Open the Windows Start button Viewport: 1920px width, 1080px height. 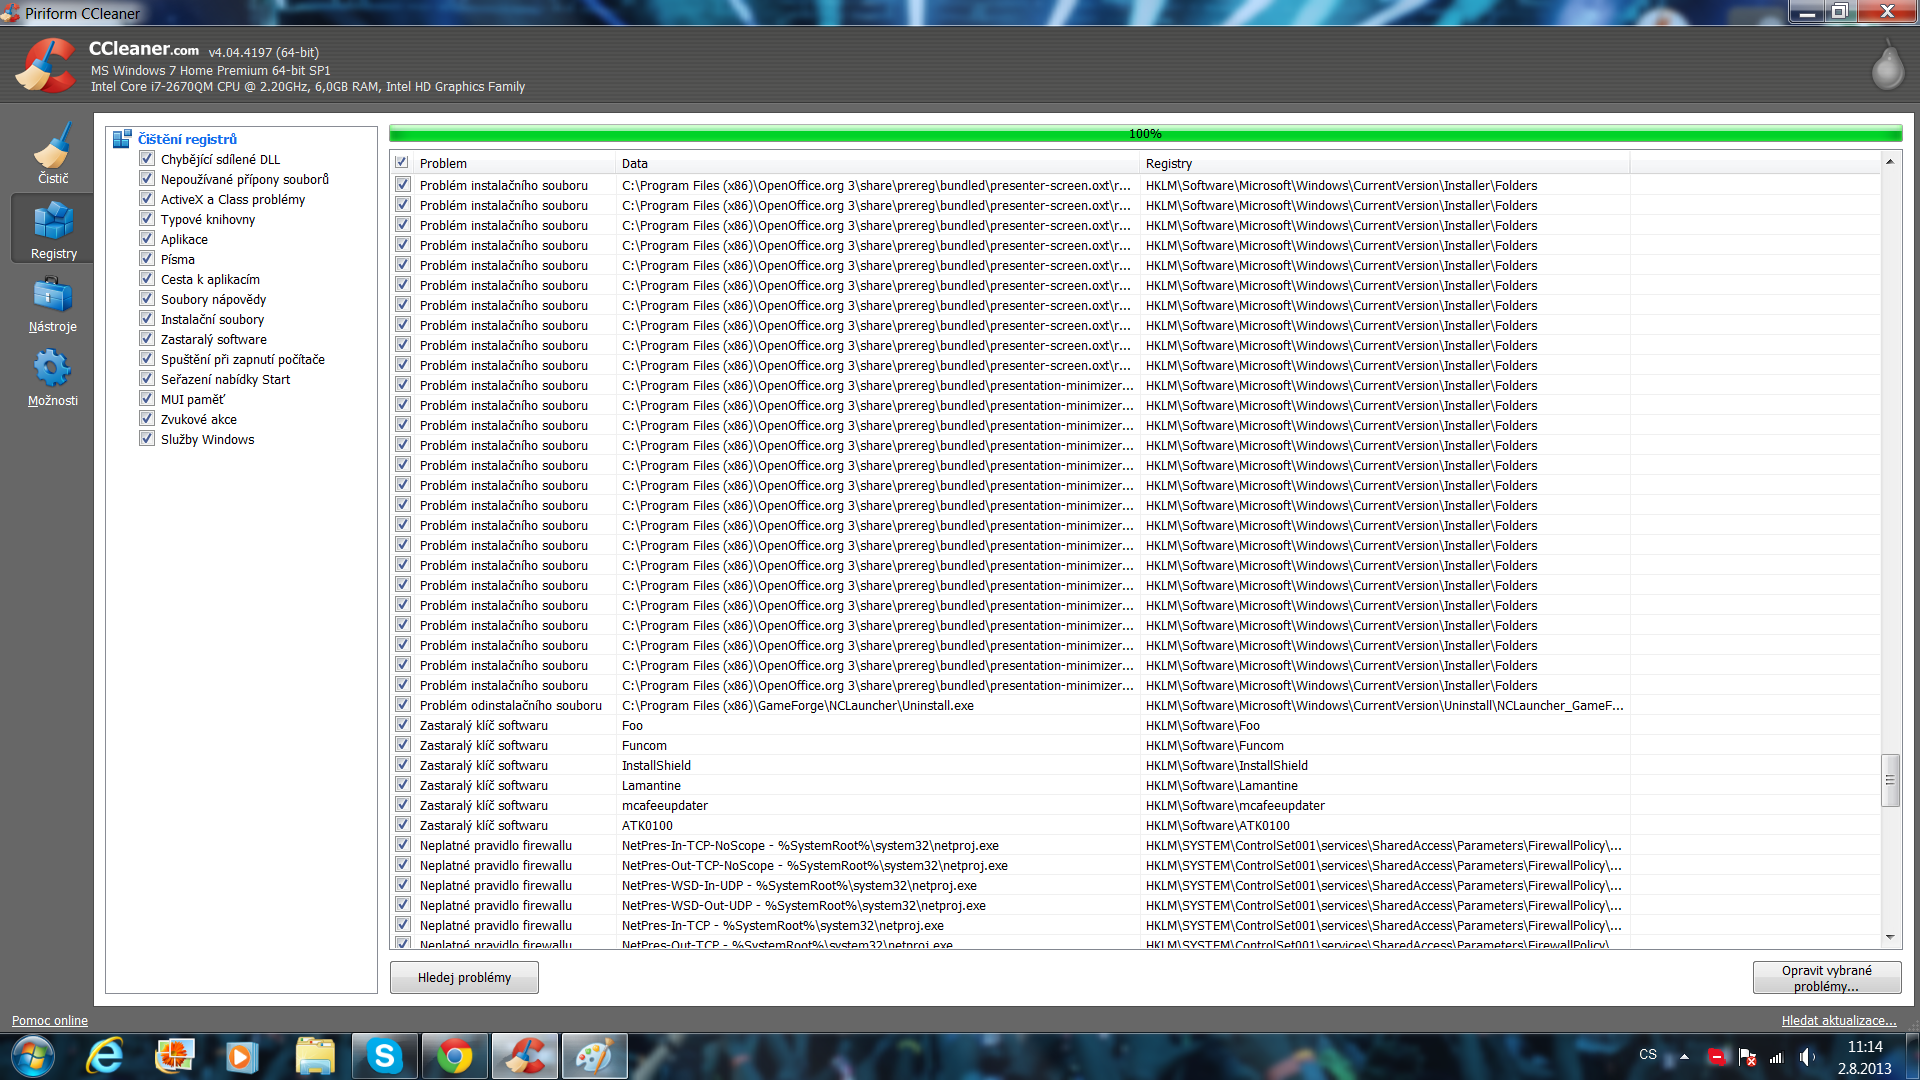point(32,1056)
